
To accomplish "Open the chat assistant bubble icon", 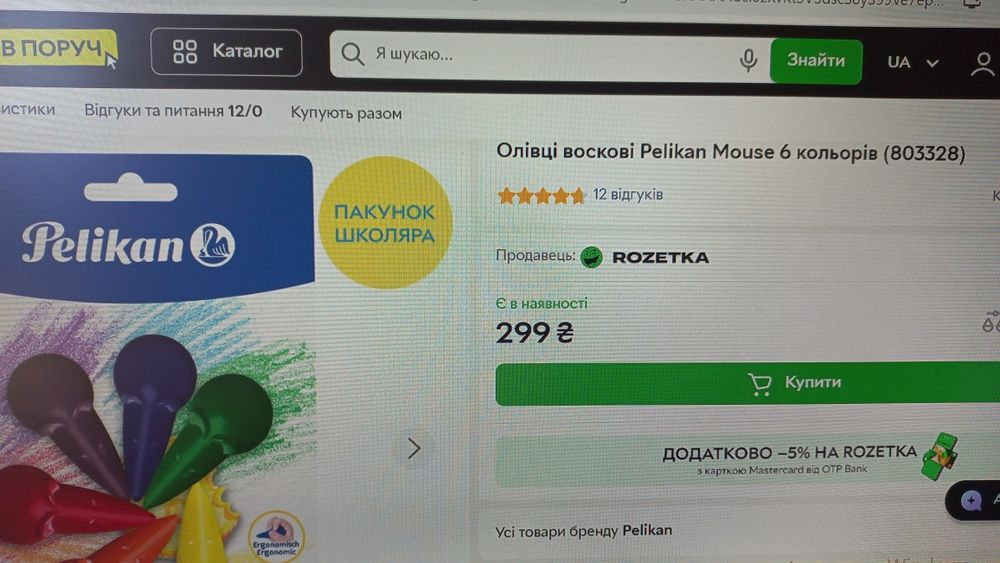I will click(x=971, y=501).
